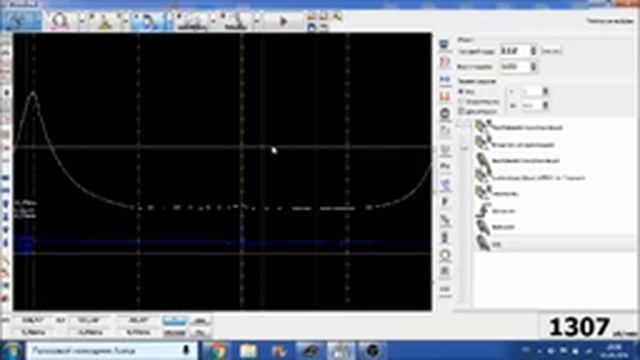Click the Alisa voice assistant search box

[112, 351]
